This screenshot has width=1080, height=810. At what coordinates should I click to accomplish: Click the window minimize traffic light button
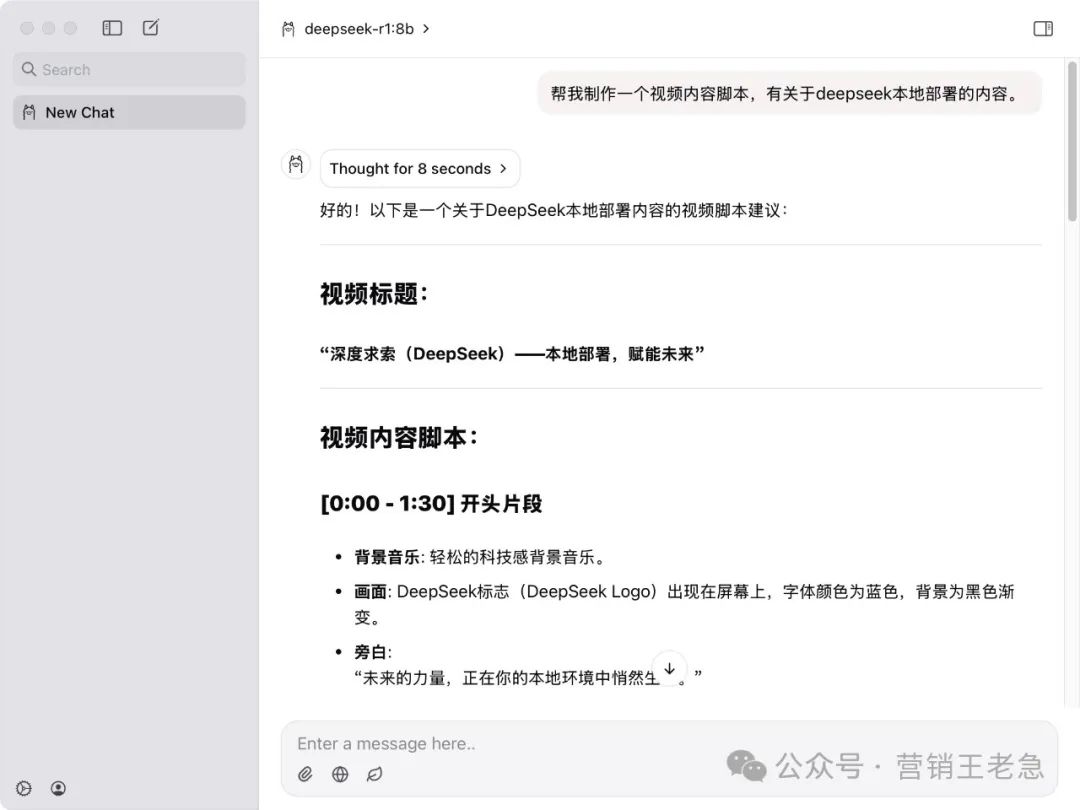click(x=49, y=28)
